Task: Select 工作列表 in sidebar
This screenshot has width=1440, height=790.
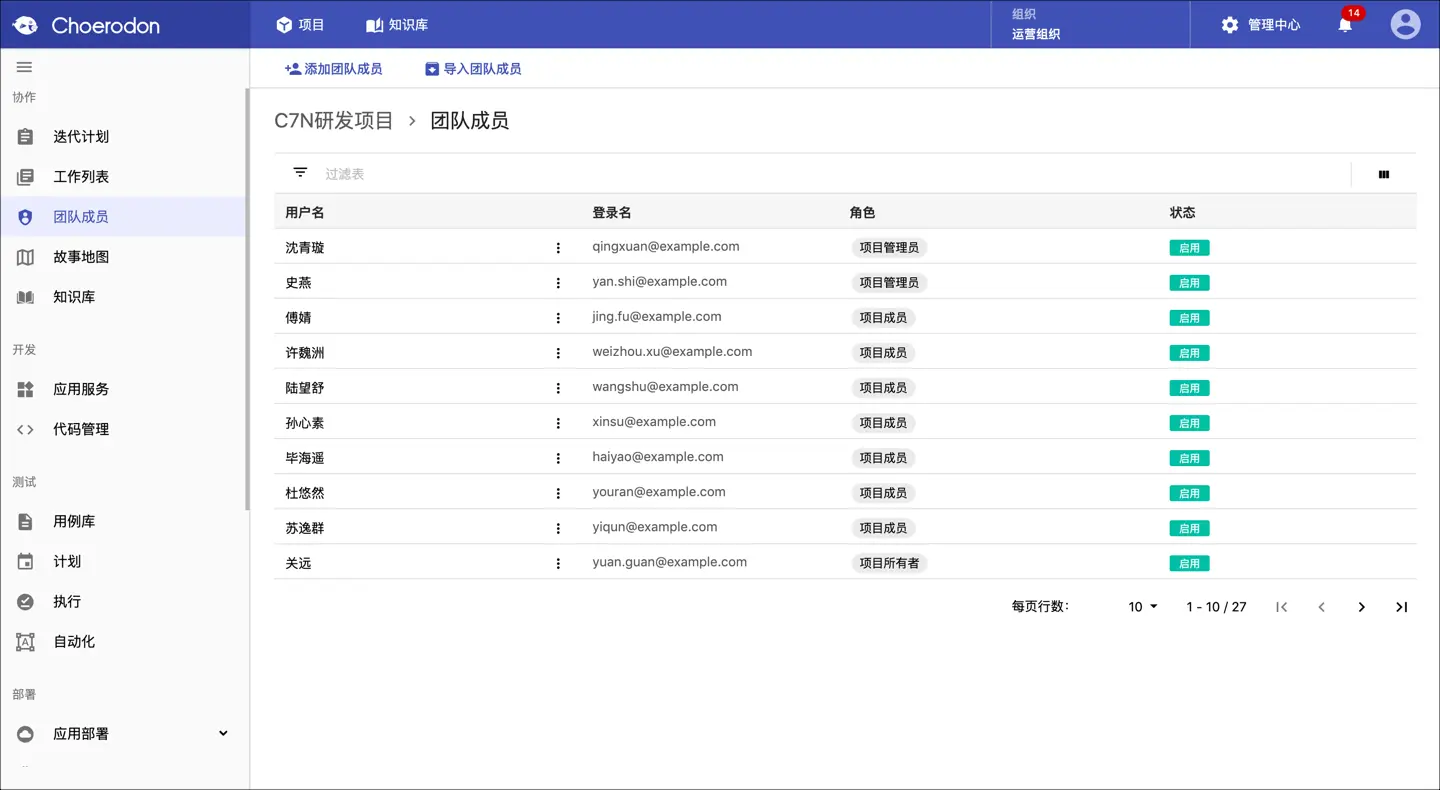Action: point(123,176)
